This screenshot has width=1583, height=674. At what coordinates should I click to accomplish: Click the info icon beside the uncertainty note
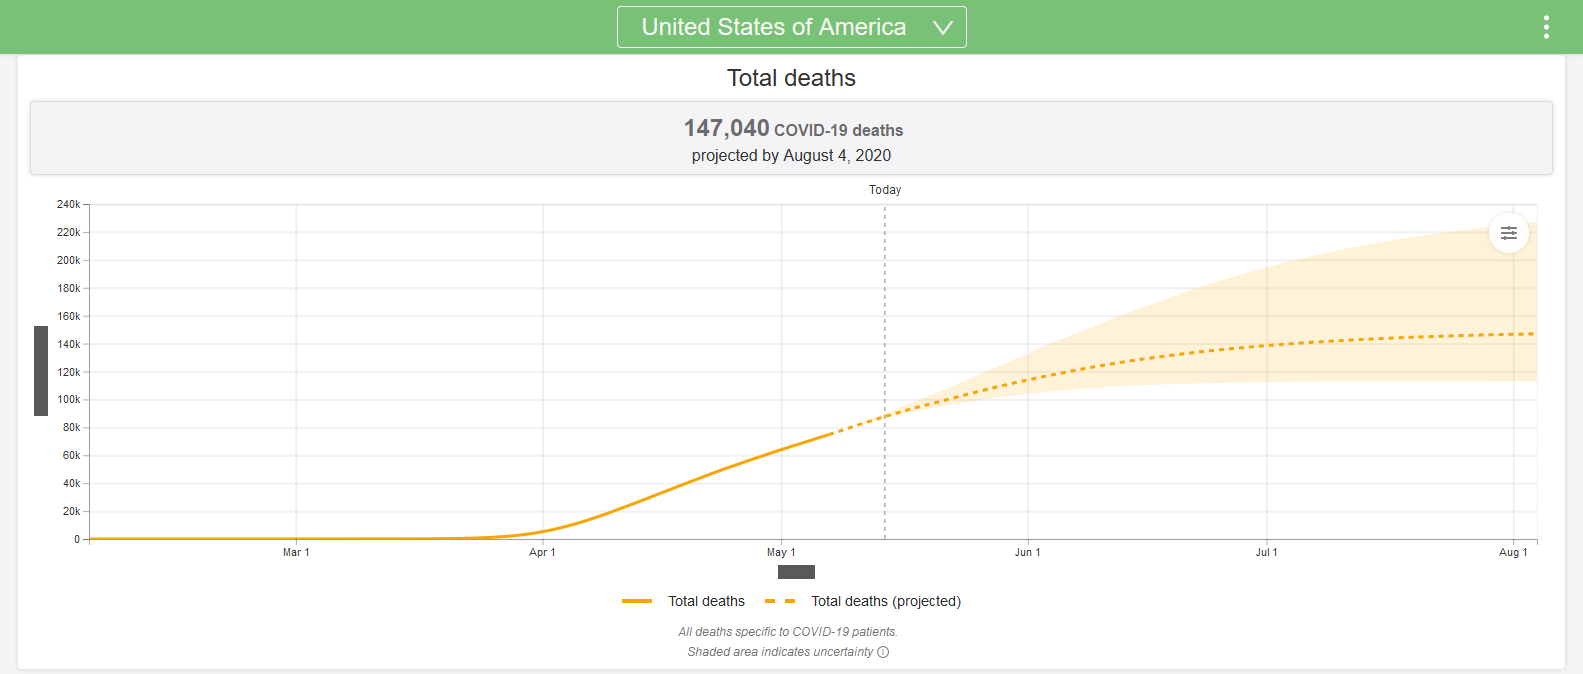(x=883, y=652)
